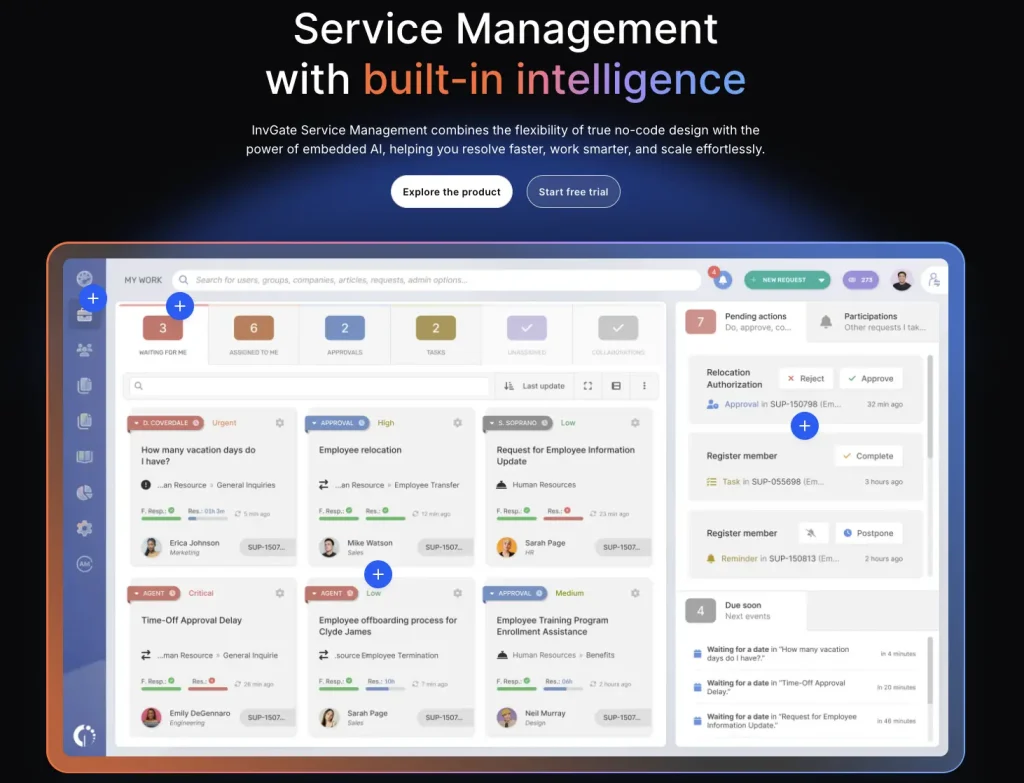This screenshot has height=783, width=1024.
Task: Click the user switch icon at top right
Action: [x=934, y=280]
